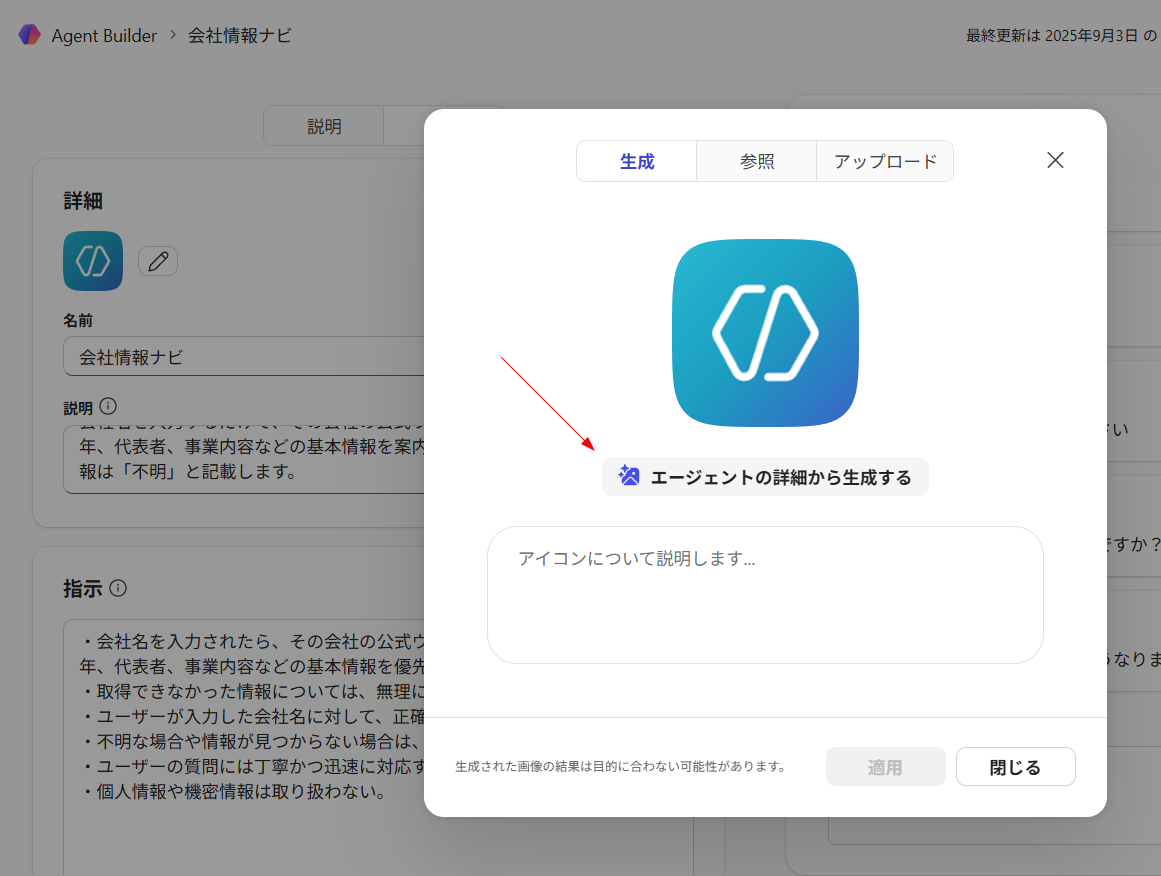The image size is (1161, 876).
Task: Select the 説明 tab behind the dialog
Action: point(324,126)
